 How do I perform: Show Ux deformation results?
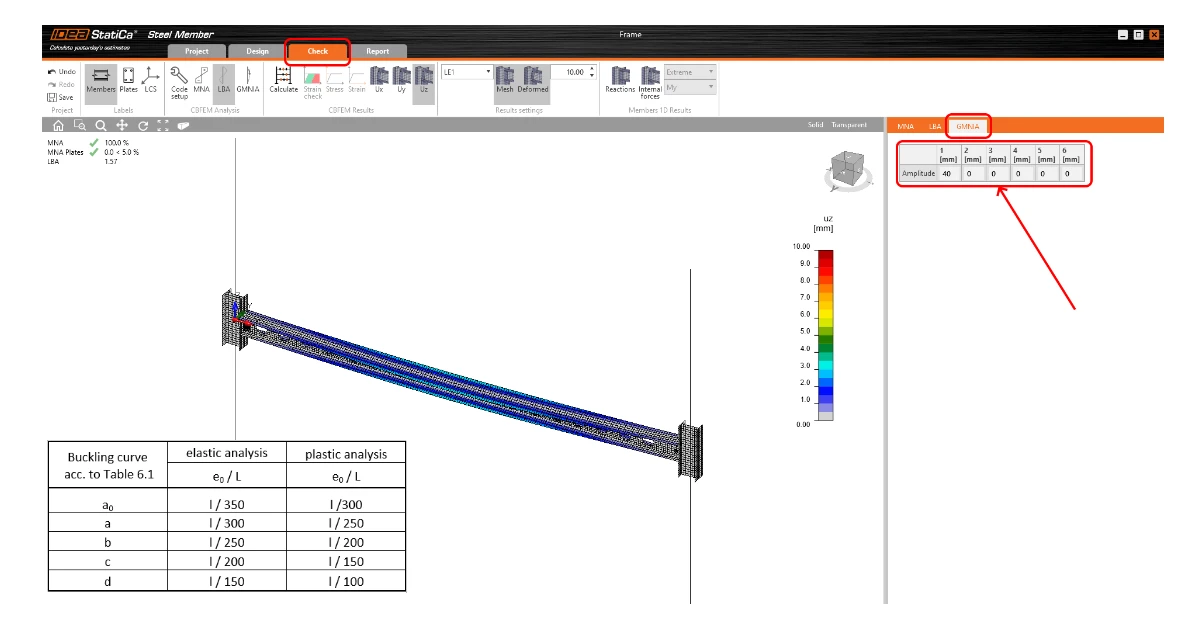pyautogui.click(x=379, y=80)
